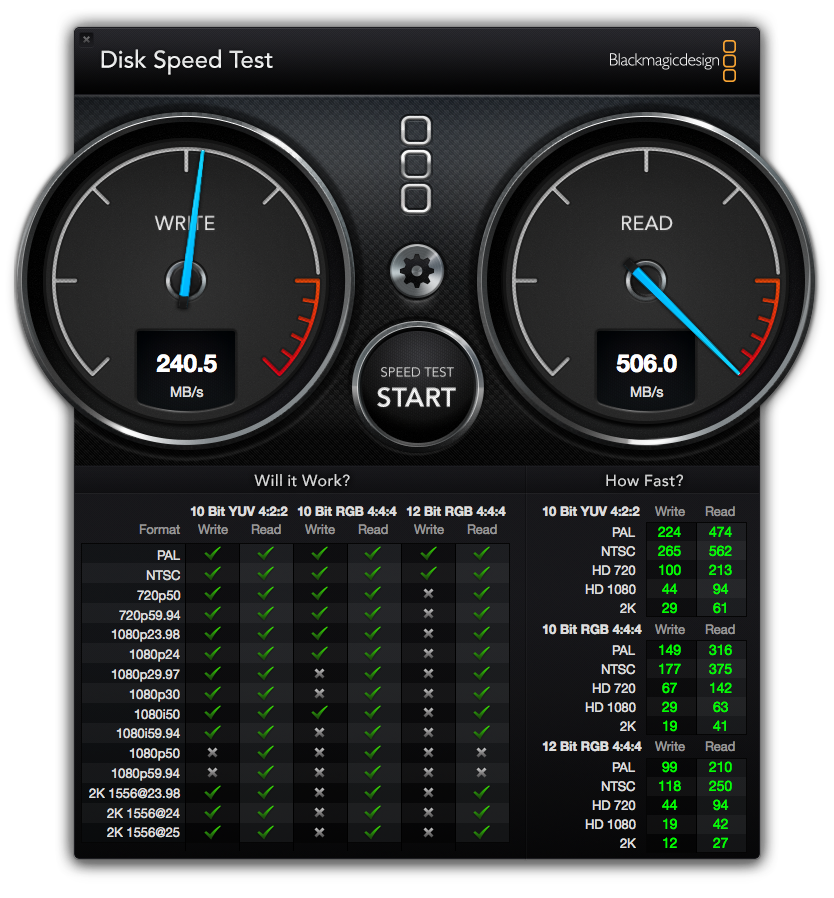The width and height of the screenshot is (834, 898).
Task: Click the 720p50 row label
Action: coord(158,595)
